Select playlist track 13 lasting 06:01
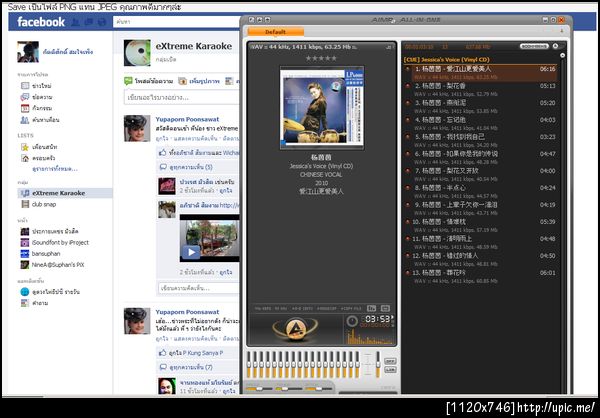 480,276
